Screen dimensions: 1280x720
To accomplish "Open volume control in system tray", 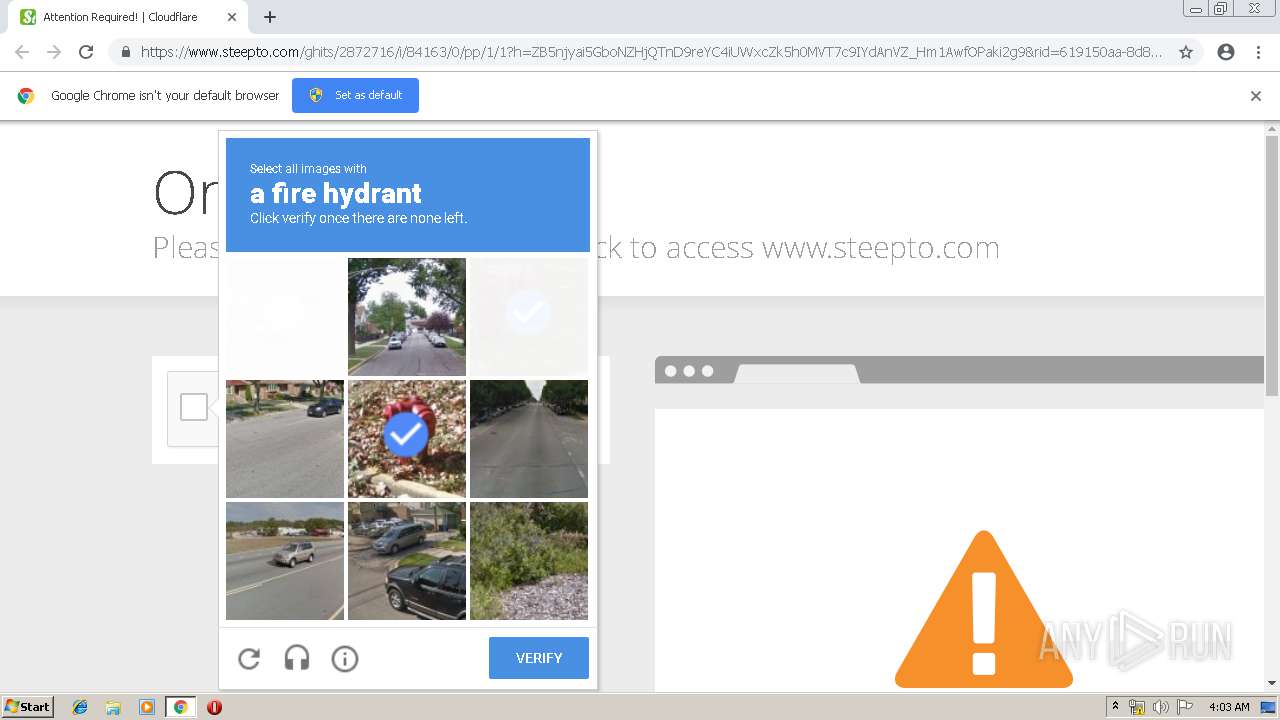I will [1161, 707].
